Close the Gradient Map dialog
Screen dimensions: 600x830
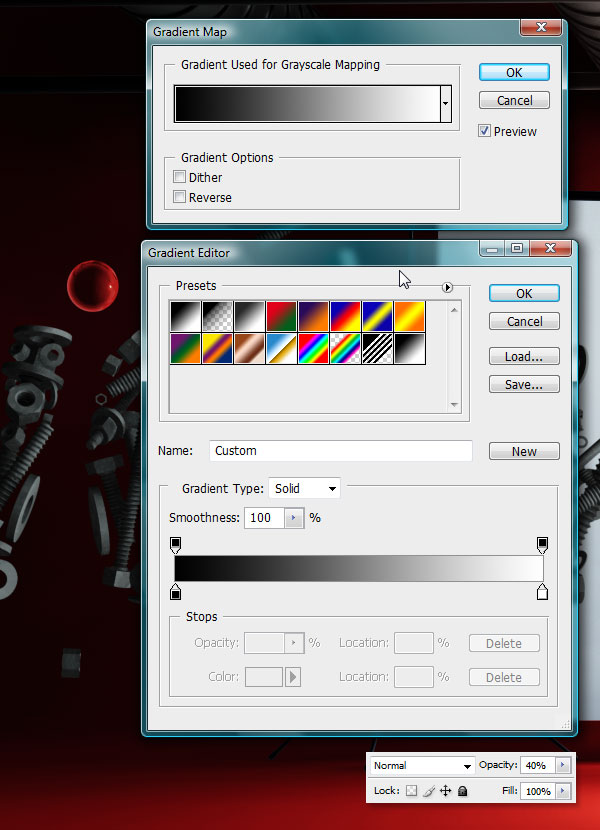[541, 28]
